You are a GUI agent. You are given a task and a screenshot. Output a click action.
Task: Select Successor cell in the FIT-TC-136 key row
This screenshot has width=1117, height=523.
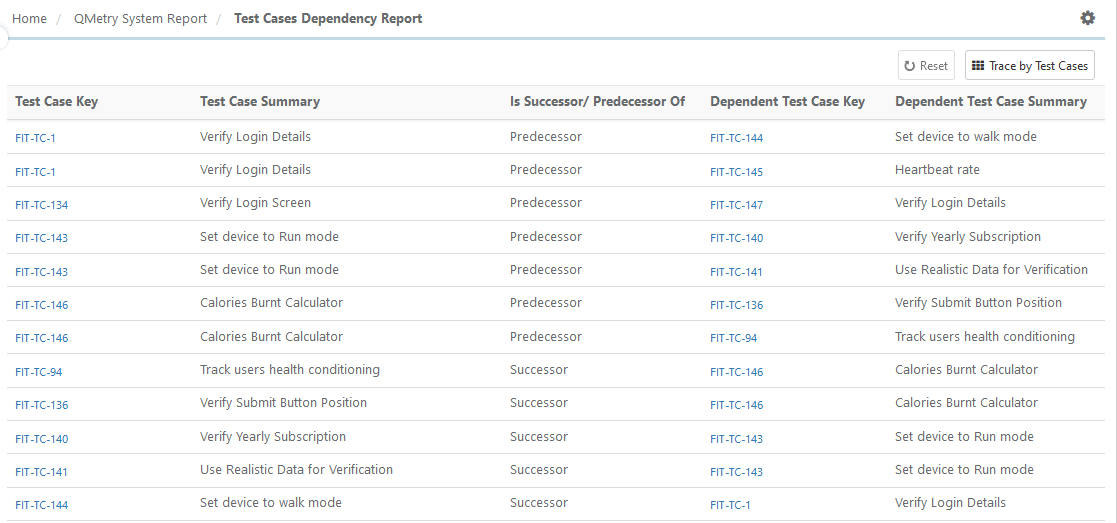click(539, 403)
